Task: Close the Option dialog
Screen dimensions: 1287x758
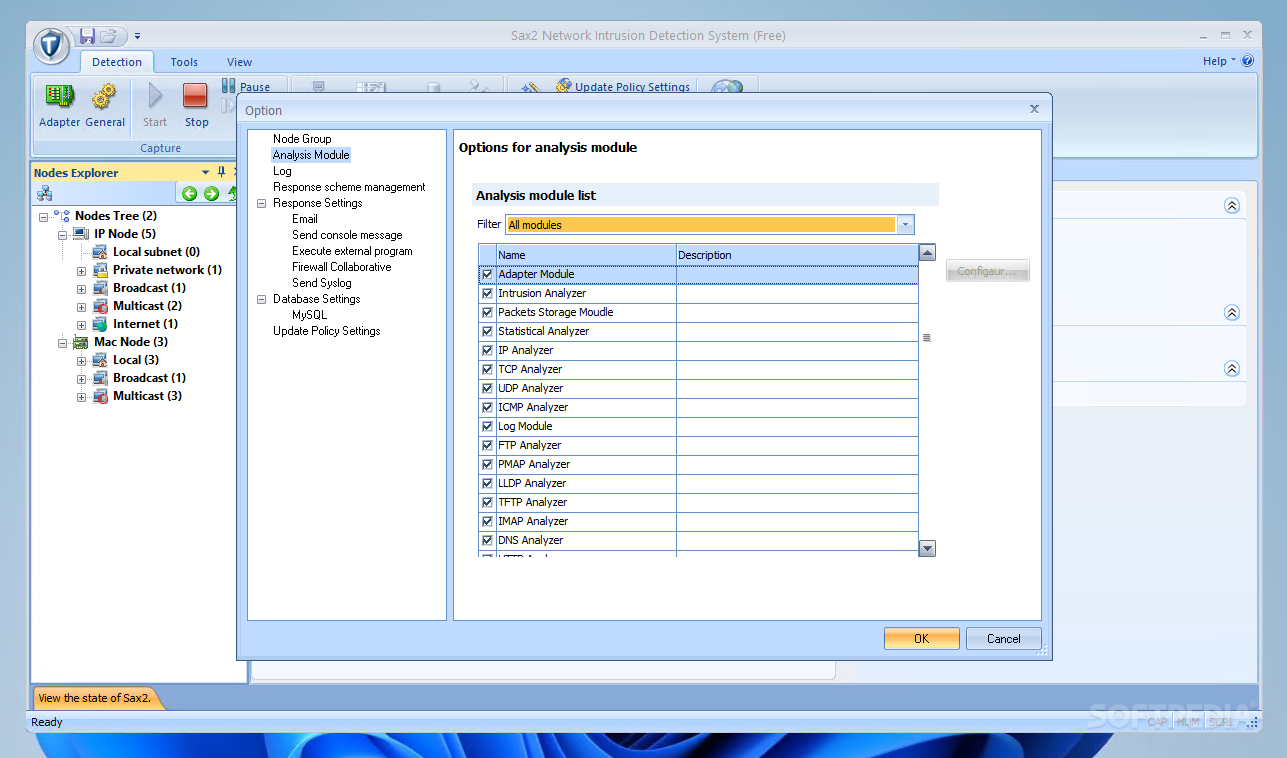Action: pyautogui.click(x=1034, y=109)
